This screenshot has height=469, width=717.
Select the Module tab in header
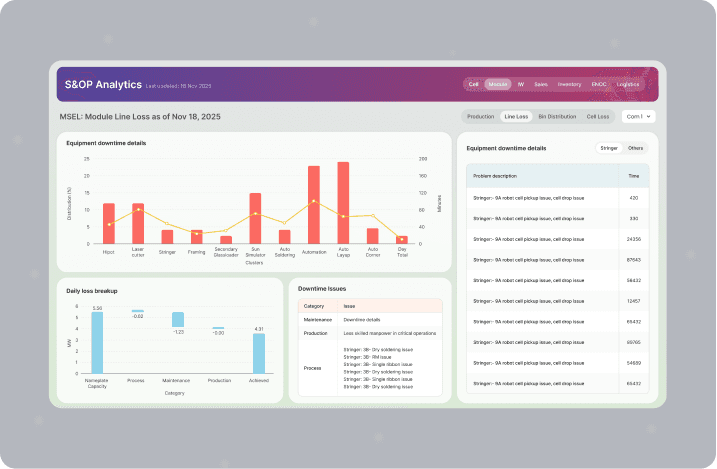pos(498,84)
